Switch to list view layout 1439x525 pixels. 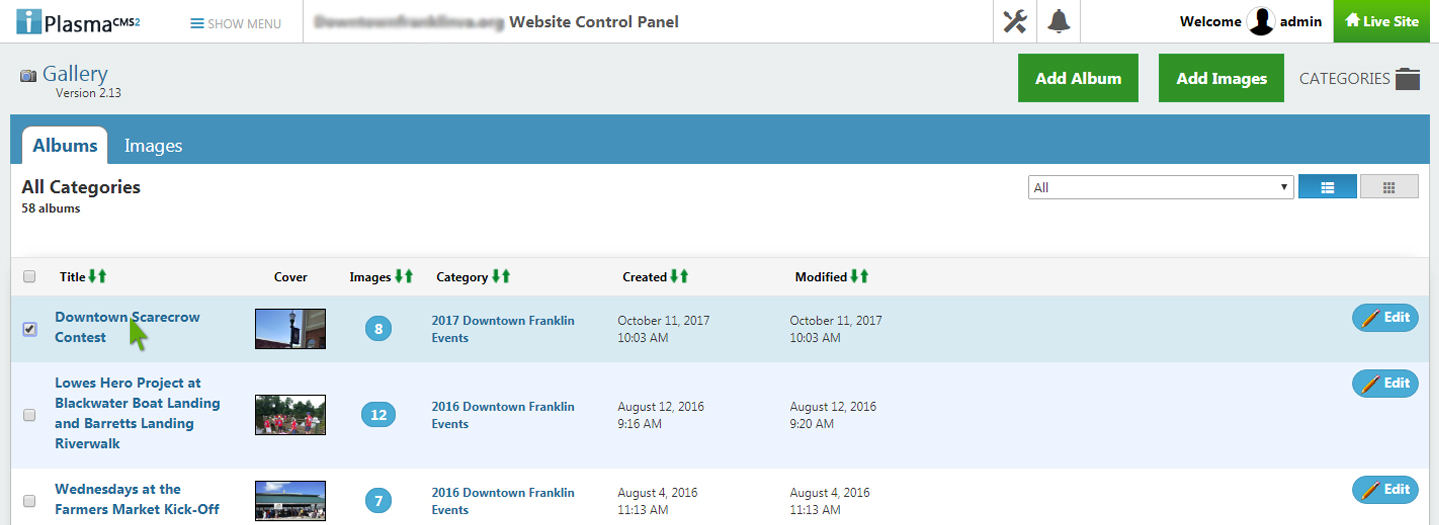tap(1327, 187)
